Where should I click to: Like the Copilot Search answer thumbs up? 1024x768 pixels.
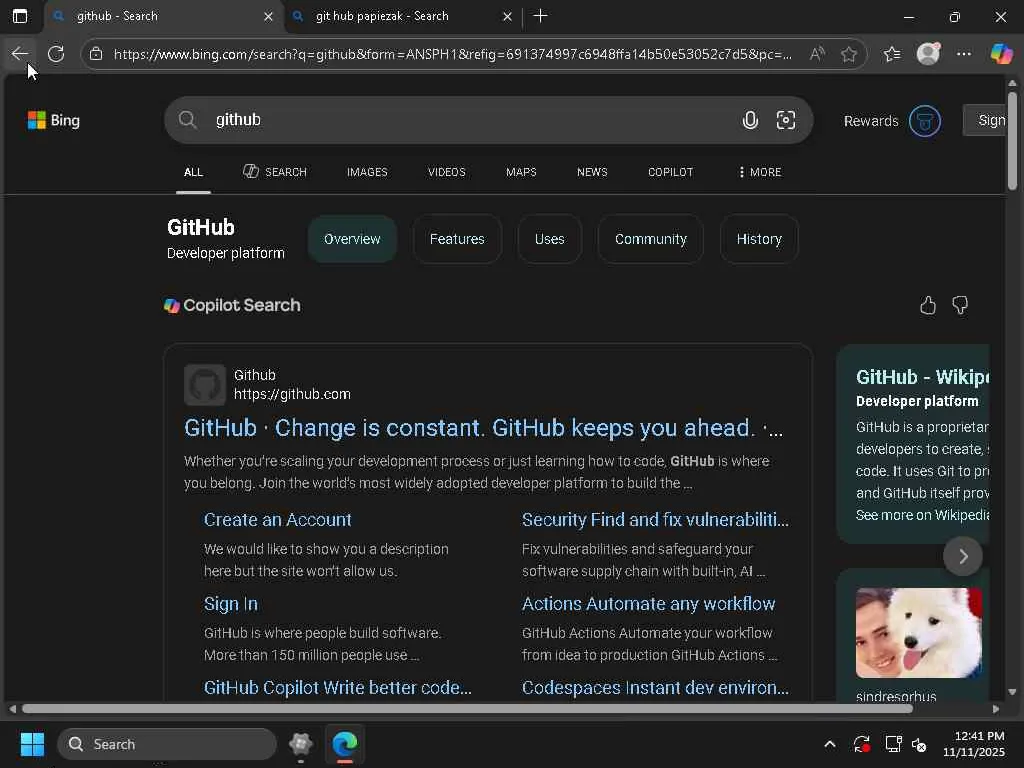[928, 305]
